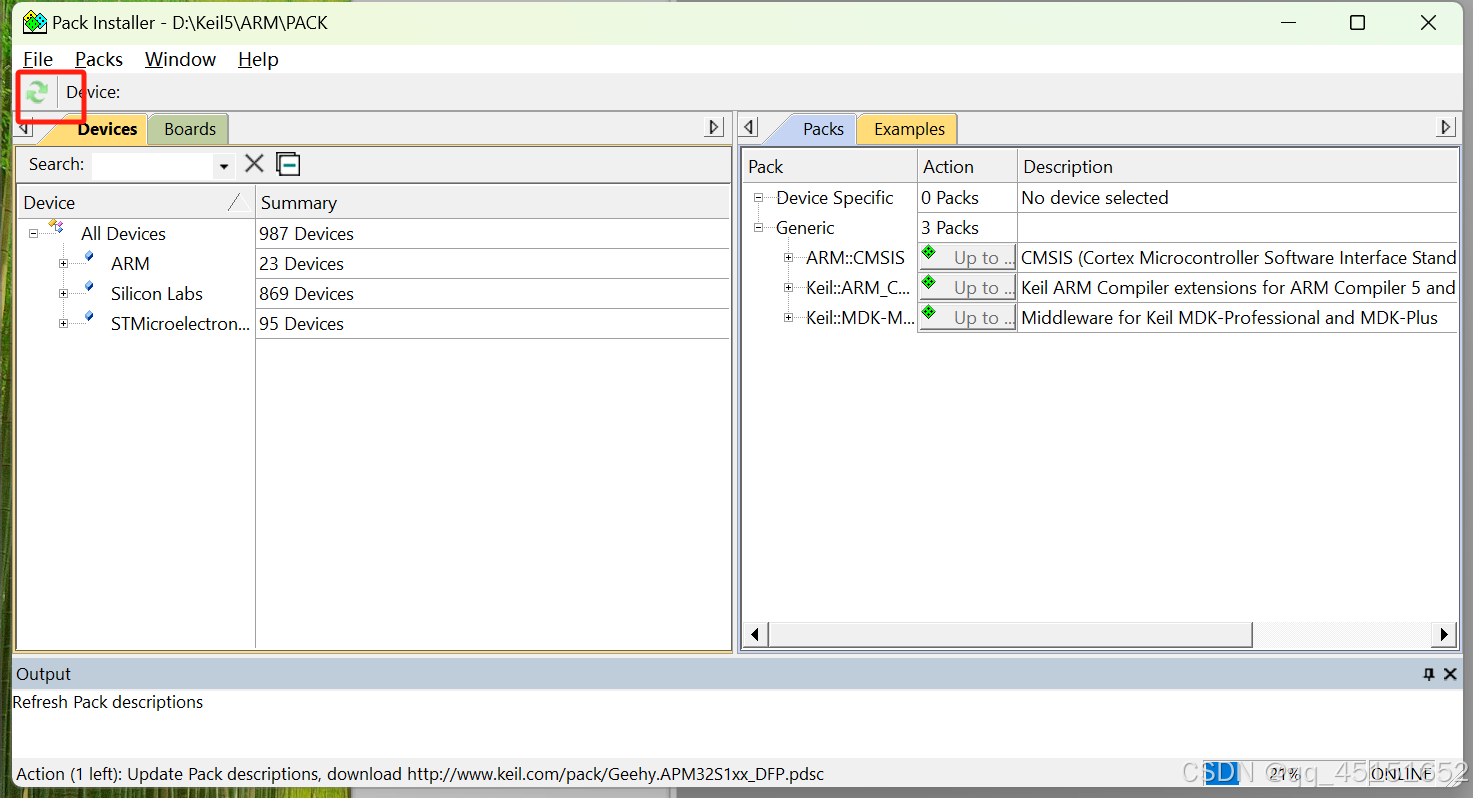Click the CMSIS description text

(x=1238, y=258)
